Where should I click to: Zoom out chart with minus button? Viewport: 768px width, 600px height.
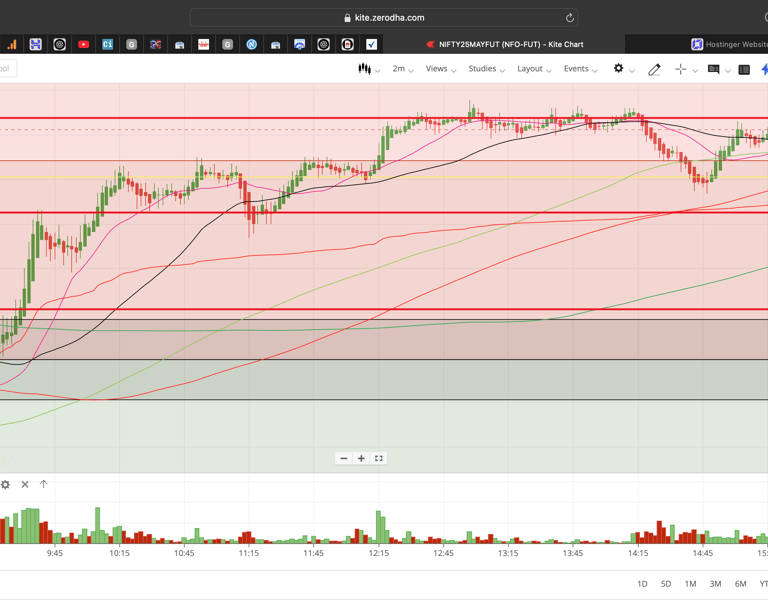pos(344,458)
